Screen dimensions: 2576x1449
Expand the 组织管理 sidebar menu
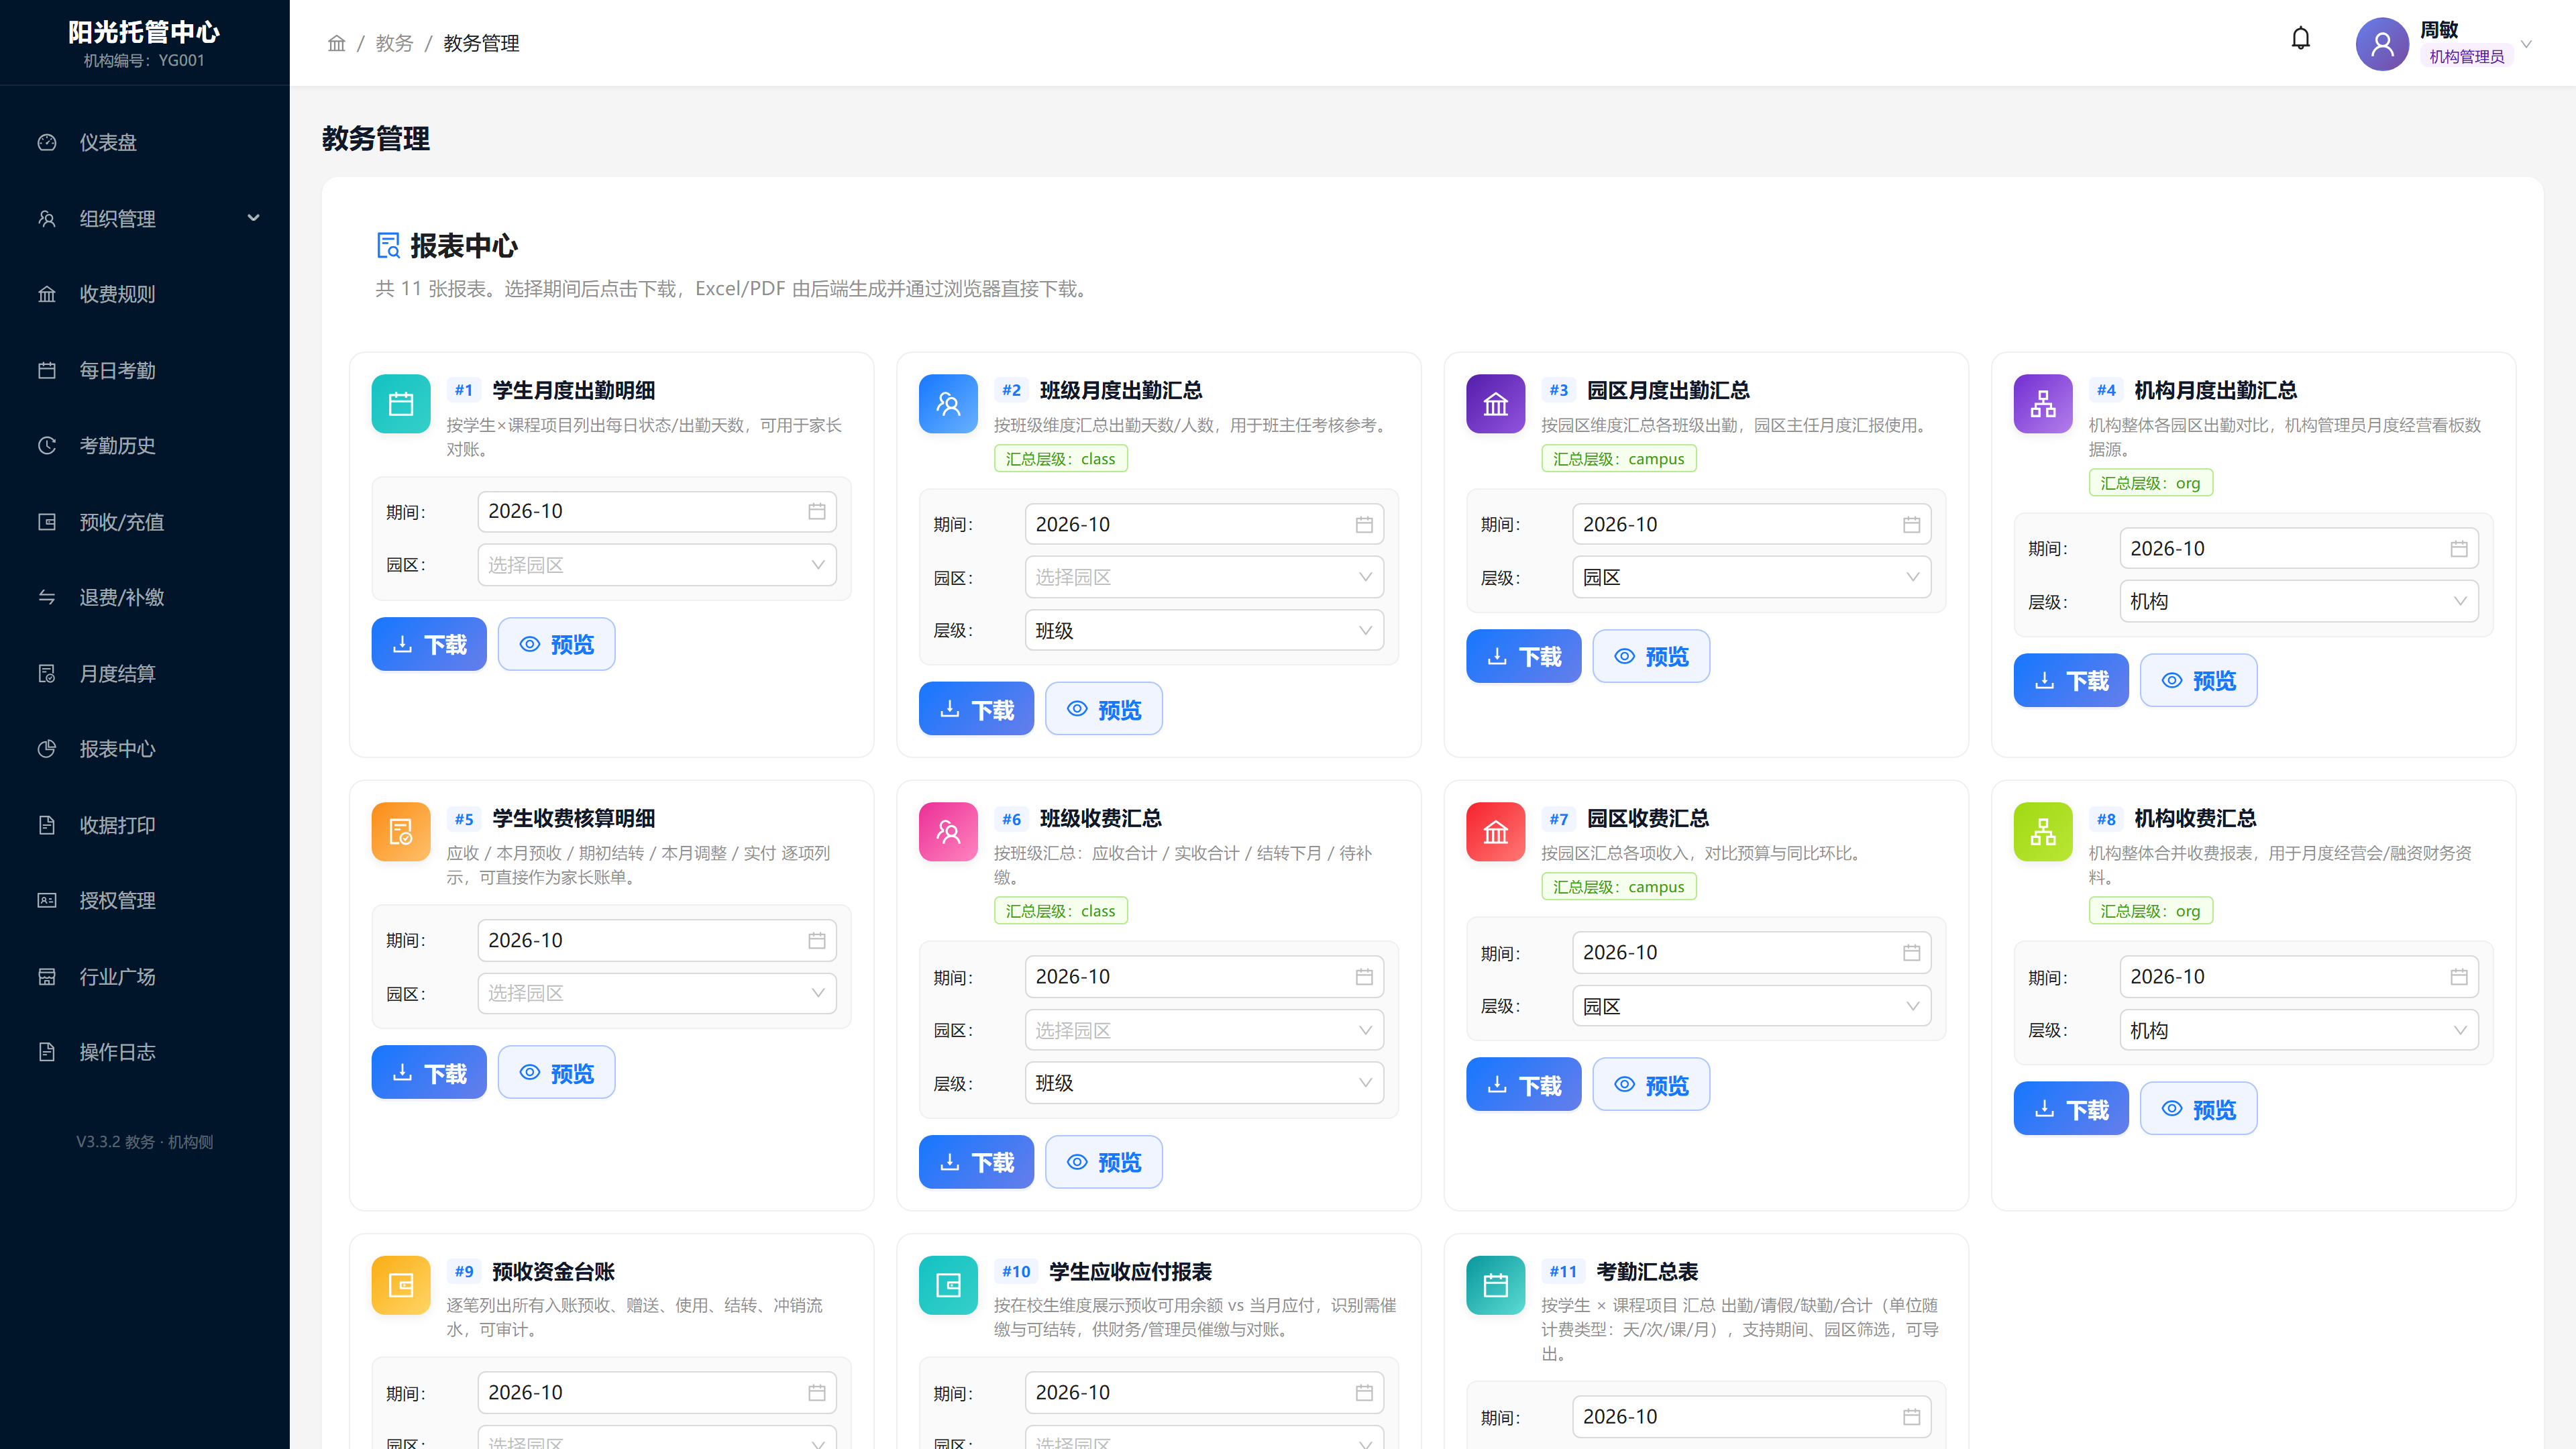tap(145, 218)
